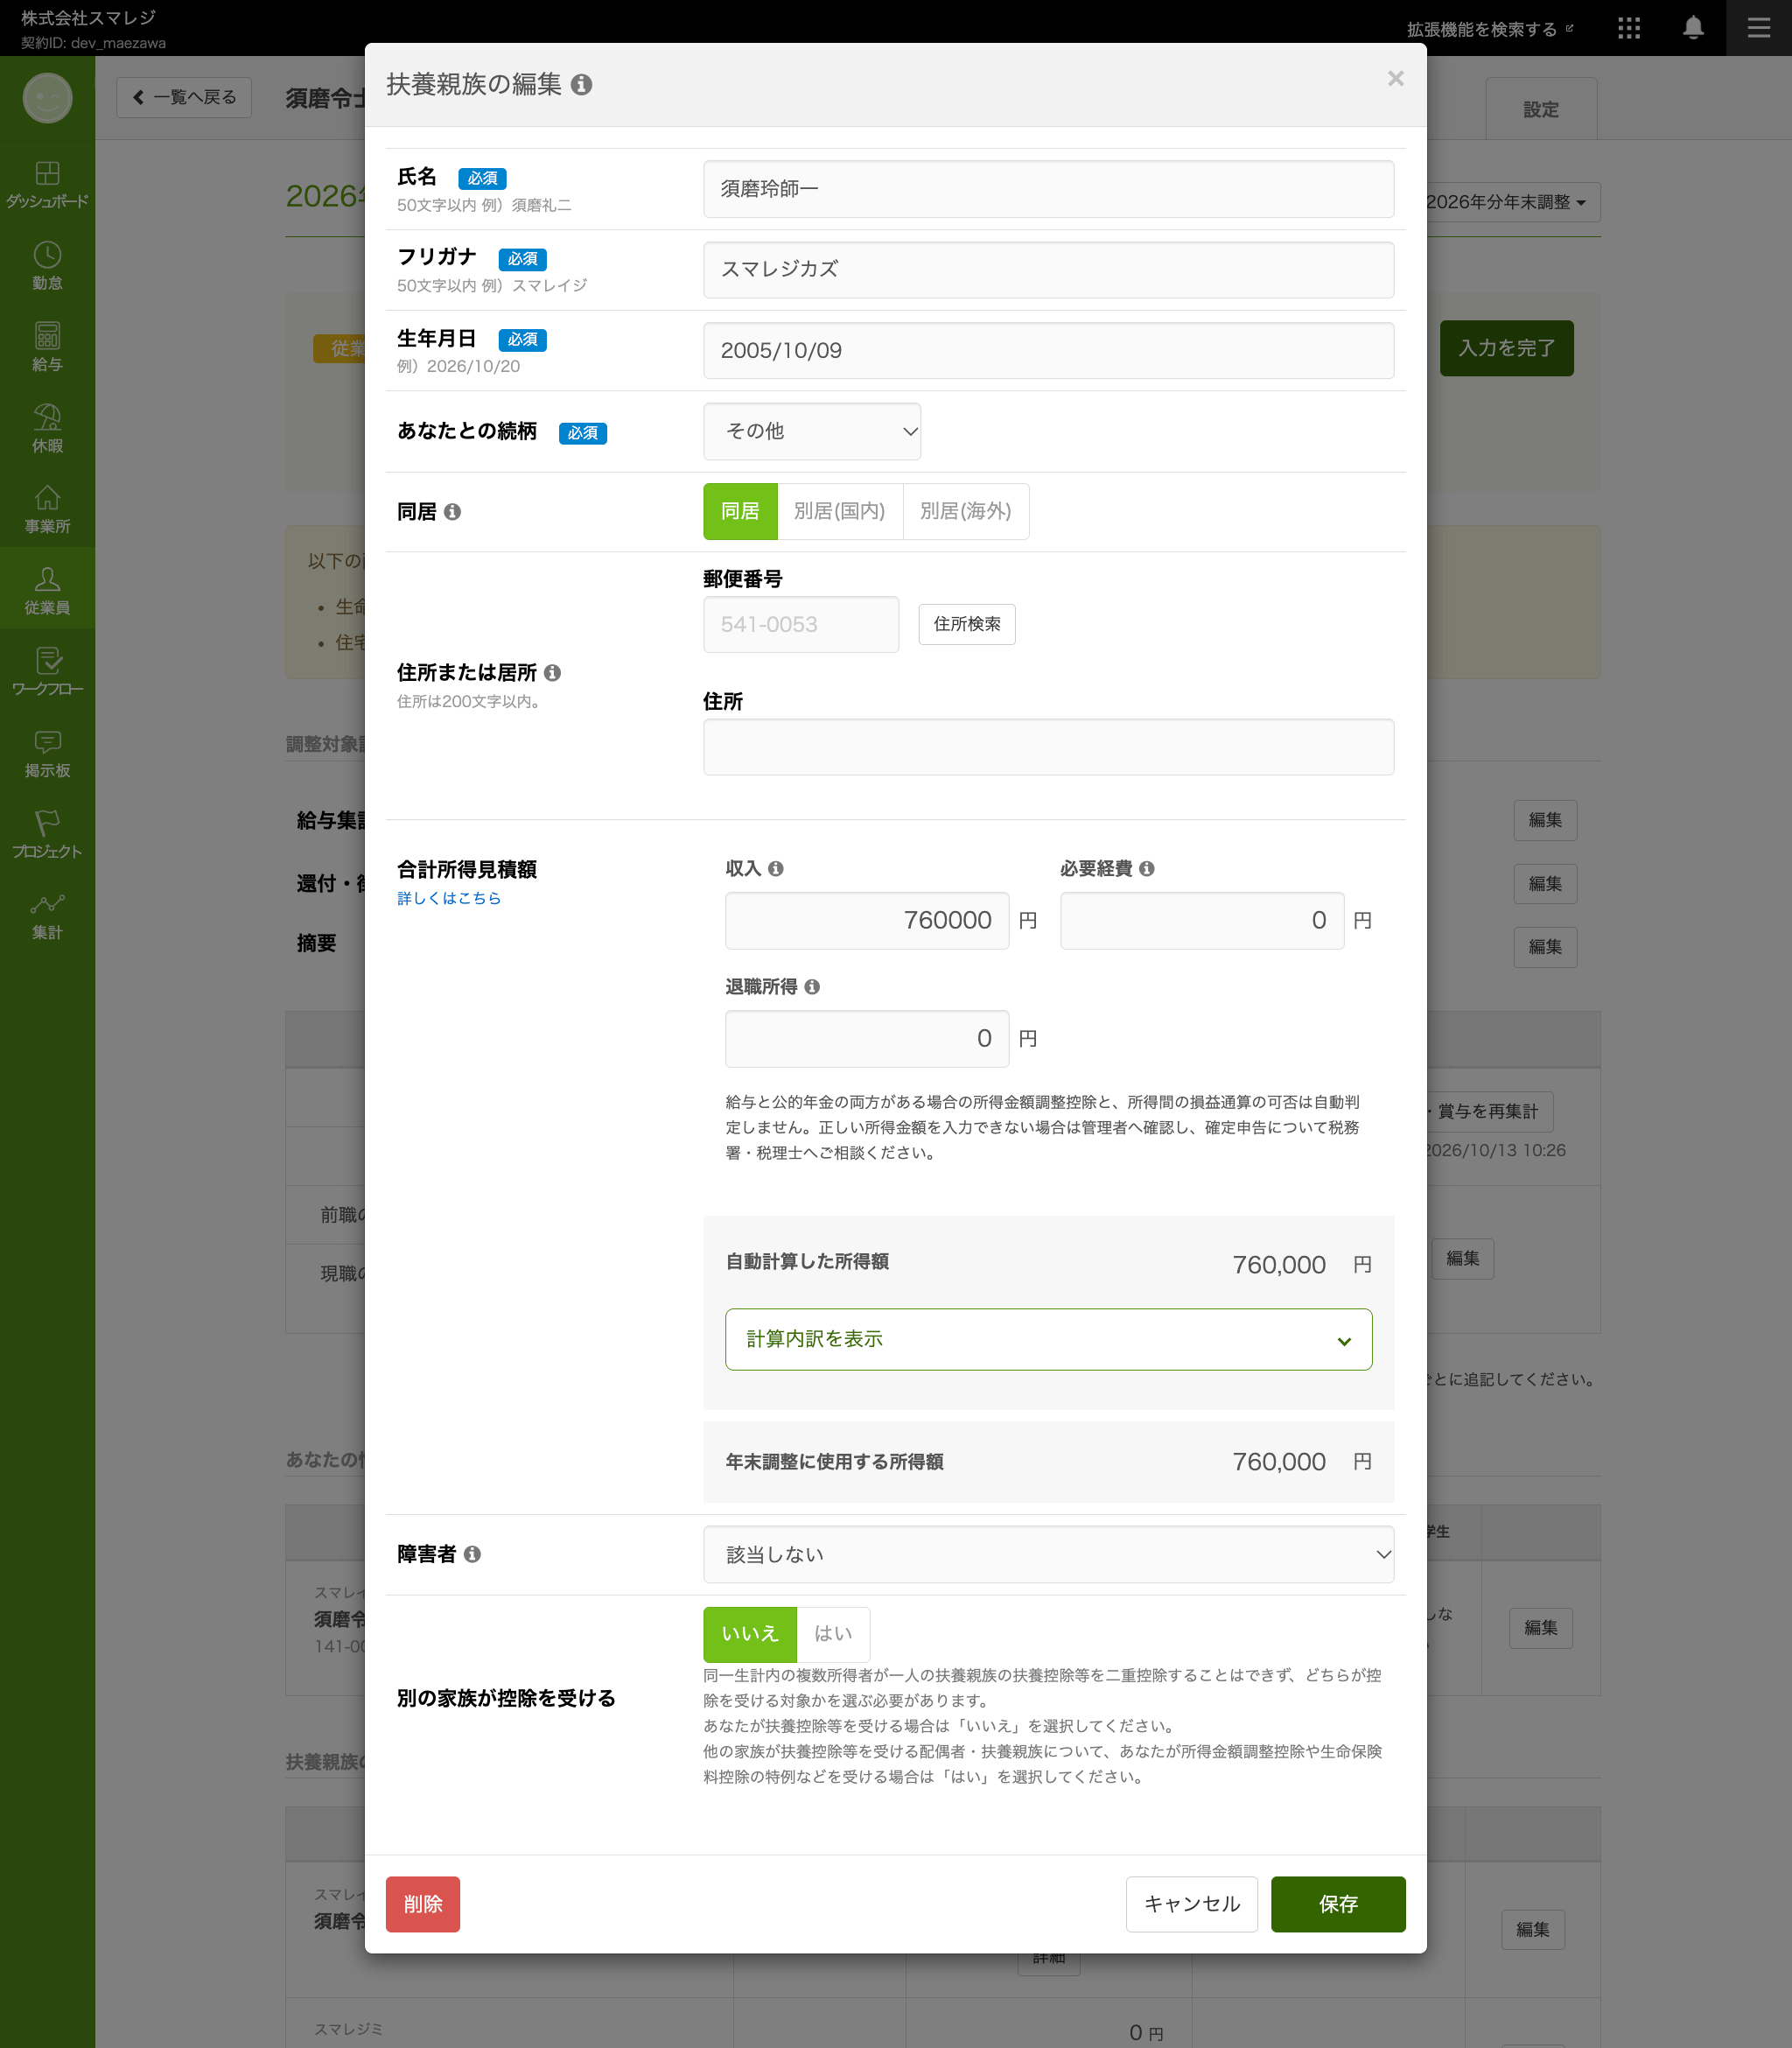The height and width of the screenshot is (2048, 1792).
Task: Open the 詳しくはこちら link
Action: click(449, 899)
